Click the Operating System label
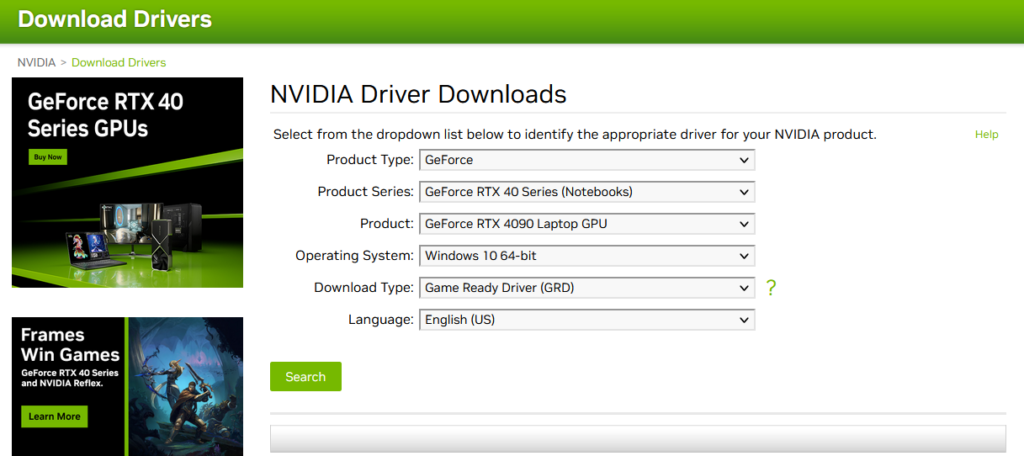1024x456 pixels. [355, 256]
